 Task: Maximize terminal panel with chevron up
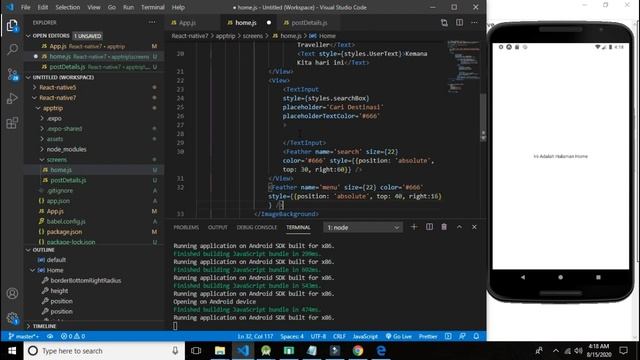(459, 227)
